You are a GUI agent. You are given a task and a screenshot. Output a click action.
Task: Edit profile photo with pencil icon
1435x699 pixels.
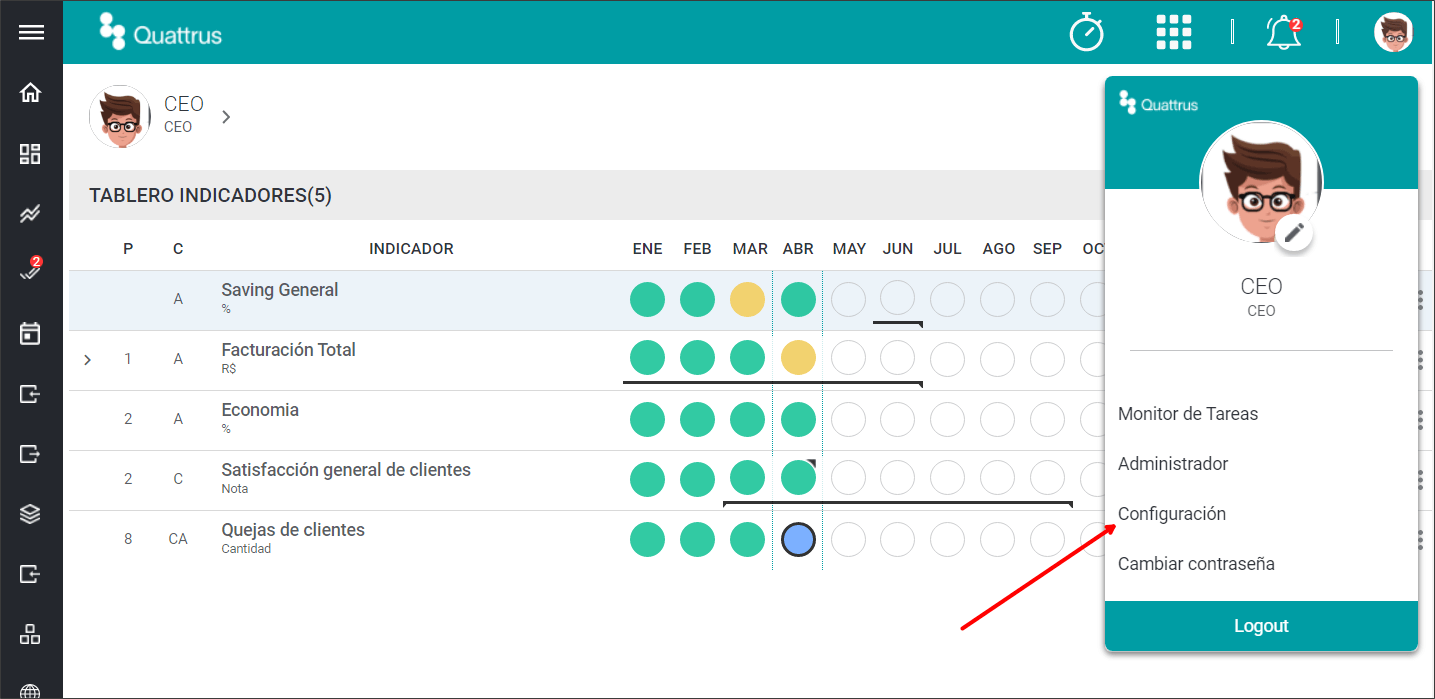(x=1294, y=233)
